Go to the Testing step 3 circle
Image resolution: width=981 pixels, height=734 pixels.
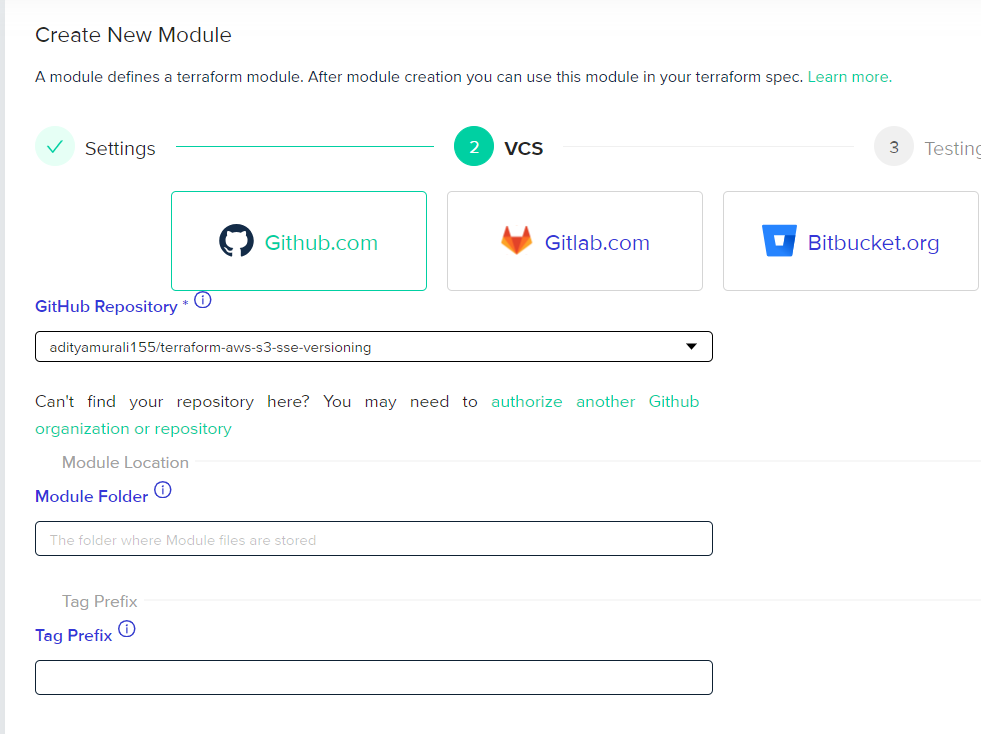coord(893,146)
